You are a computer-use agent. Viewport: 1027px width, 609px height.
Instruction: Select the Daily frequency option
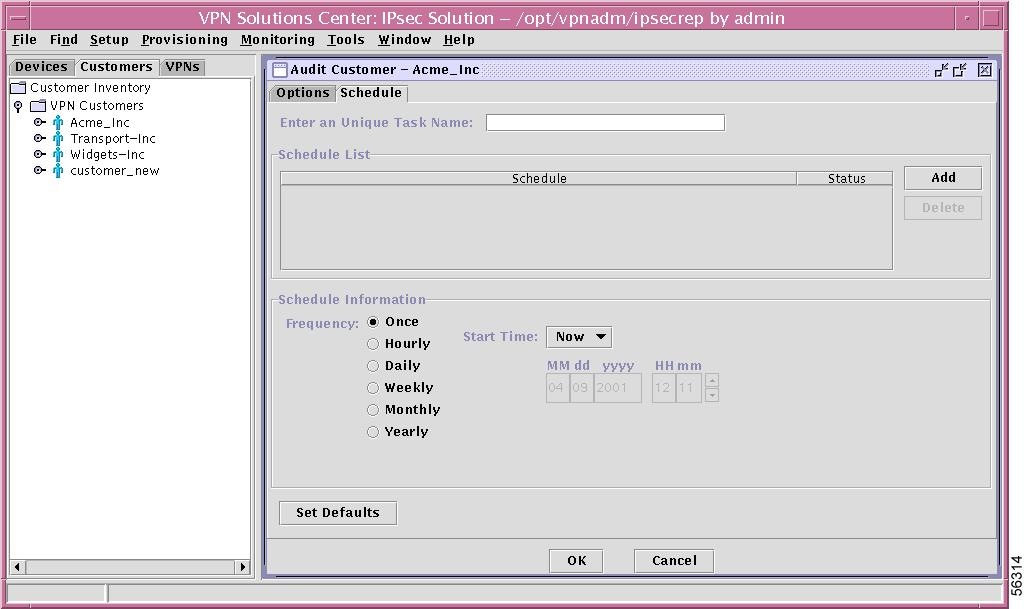pos(373,366)
